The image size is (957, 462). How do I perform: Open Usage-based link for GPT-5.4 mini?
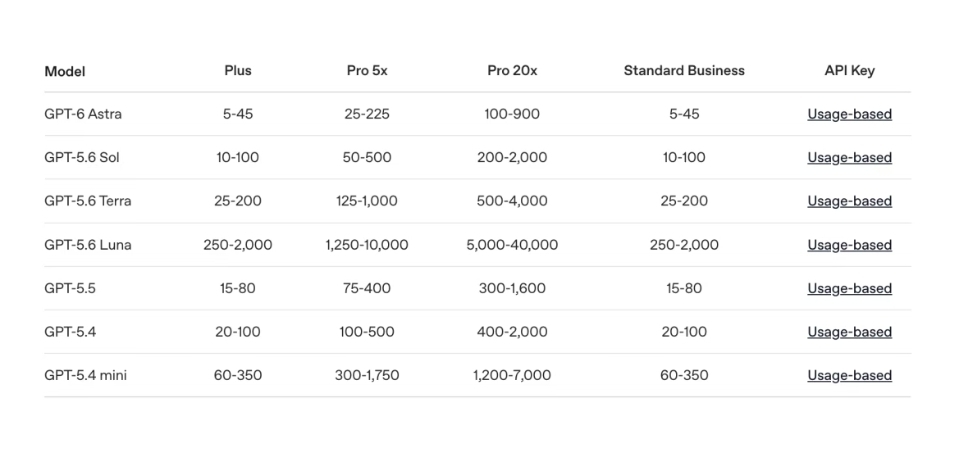coord(850,375)
